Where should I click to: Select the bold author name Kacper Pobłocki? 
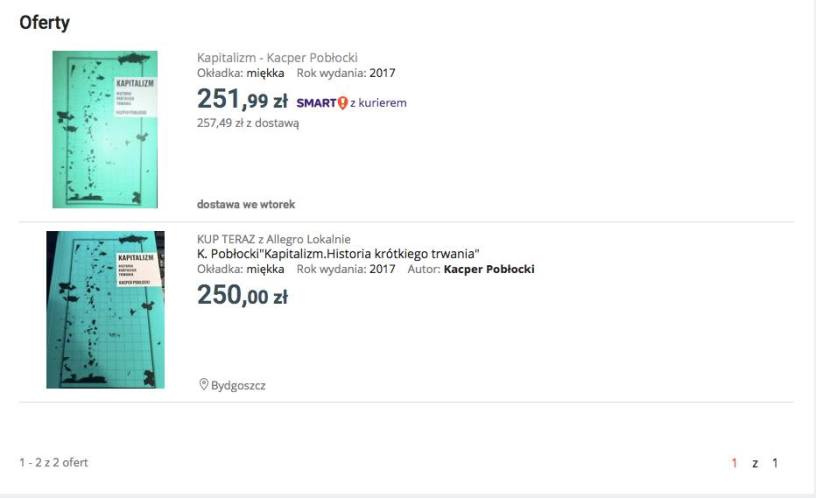[489, 269]
